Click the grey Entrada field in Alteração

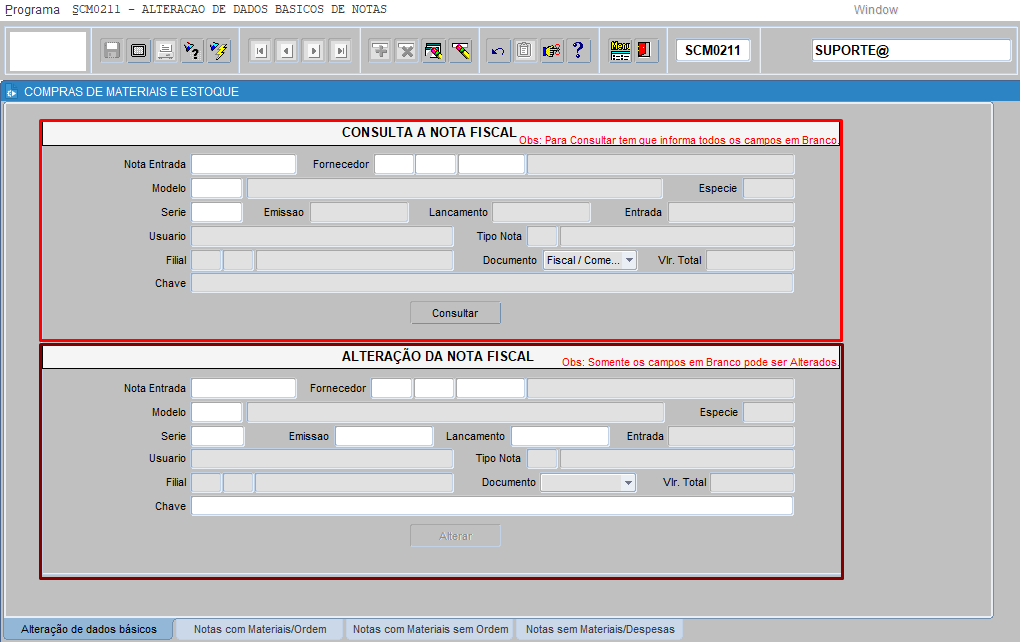(x=731, y=436)
